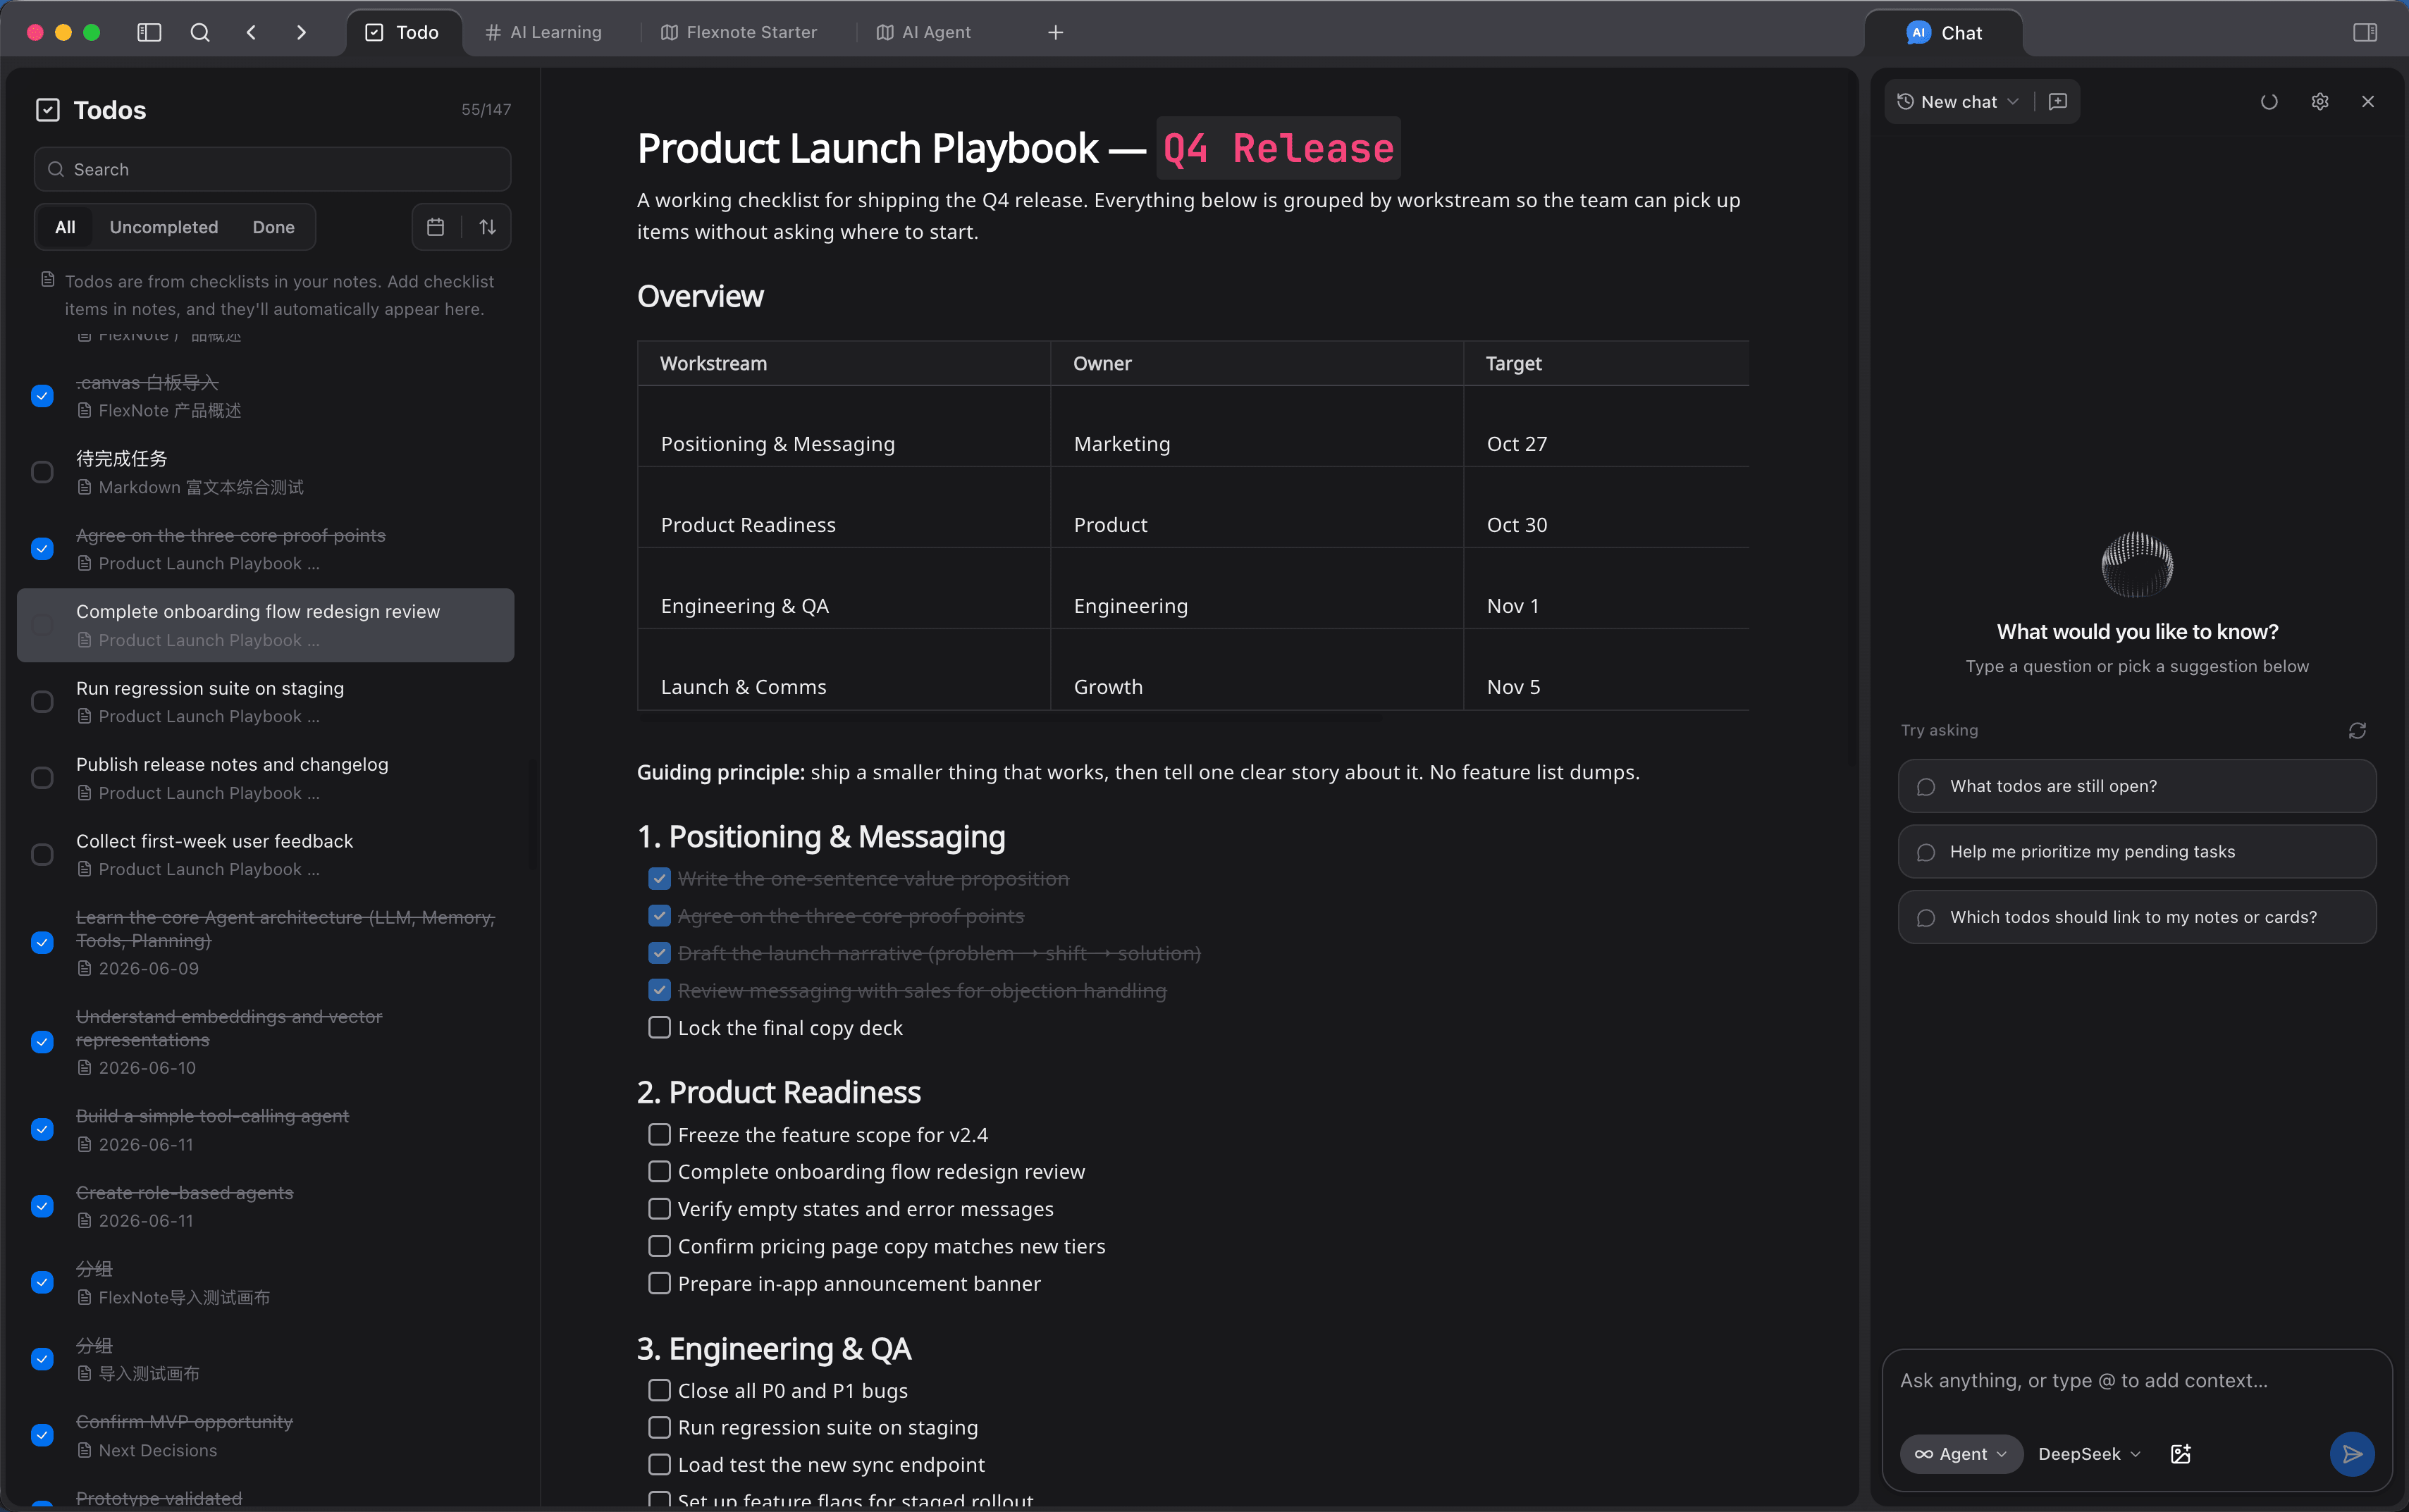This screenshot has width=2409, height=1512.
Task: Open global search magnifier icon
Action: [x=200, y=32]
